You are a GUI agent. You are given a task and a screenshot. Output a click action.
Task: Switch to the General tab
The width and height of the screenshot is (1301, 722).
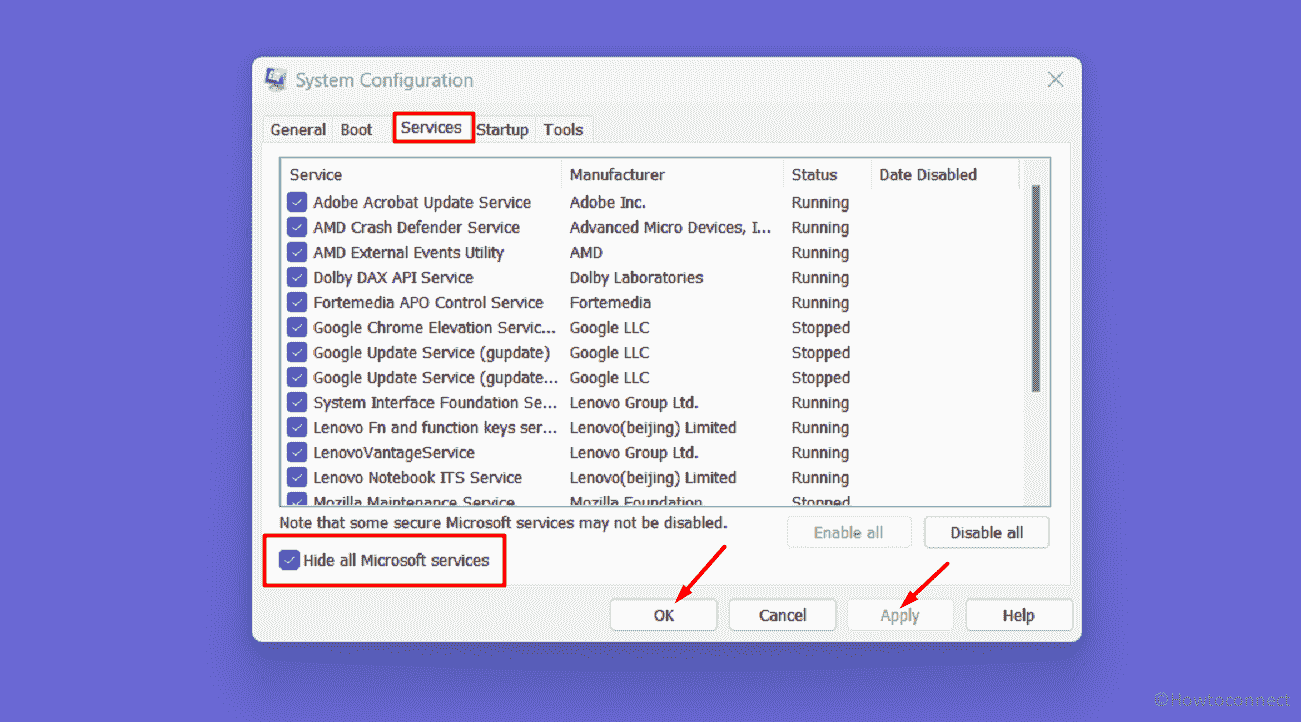point(298,130)
